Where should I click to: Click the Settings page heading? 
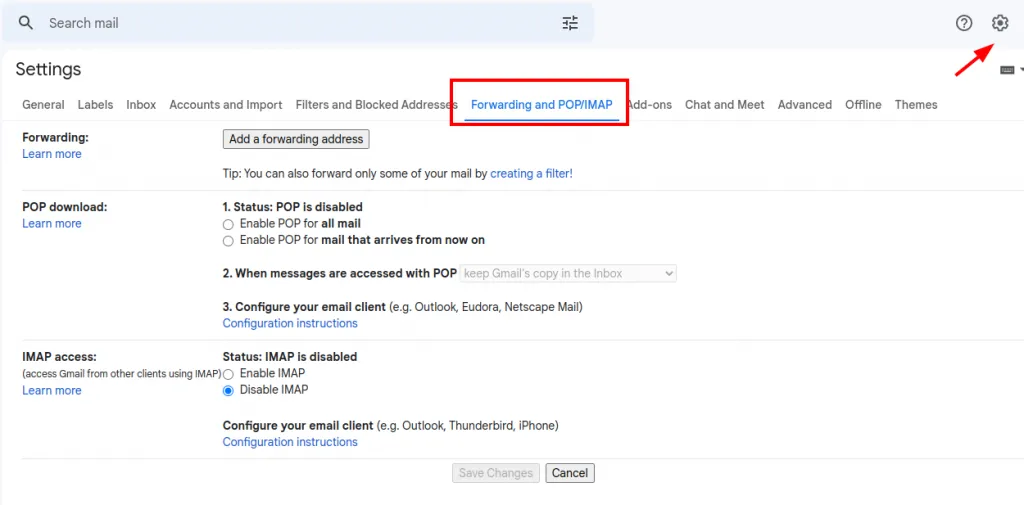point(48,69)
